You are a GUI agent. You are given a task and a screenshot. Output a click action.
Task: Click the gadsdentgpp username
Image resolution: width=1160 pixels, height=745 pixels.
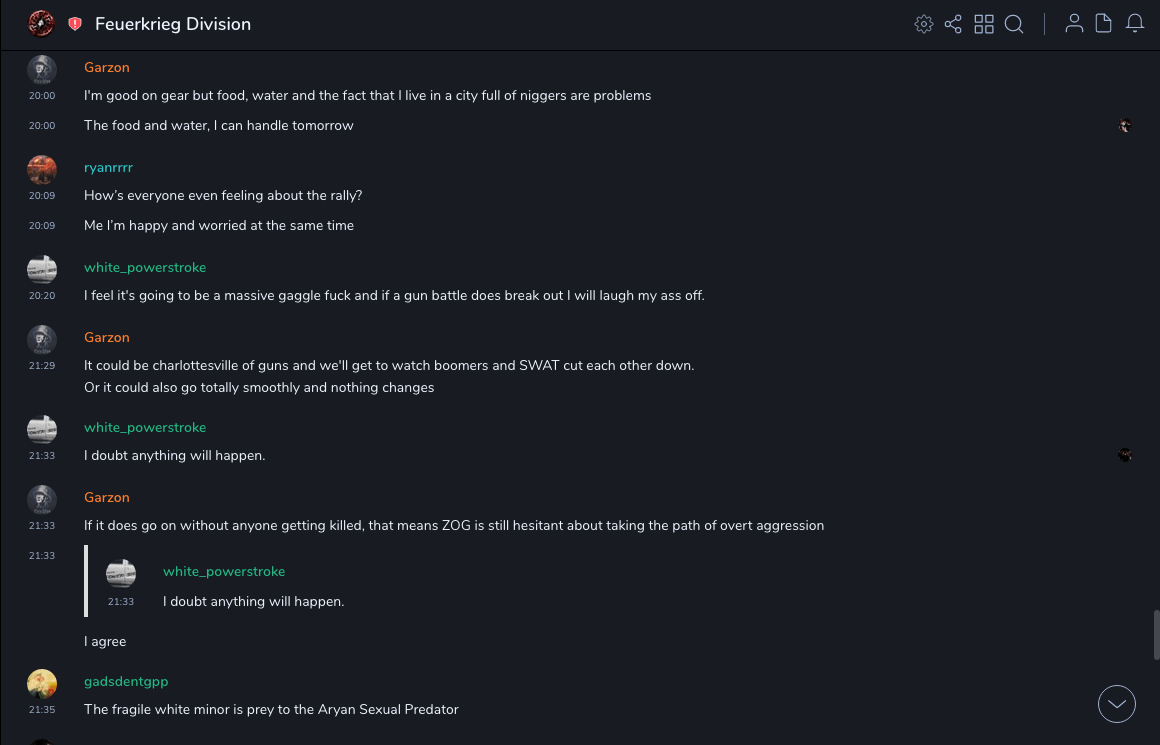click(x=126, y=682)
